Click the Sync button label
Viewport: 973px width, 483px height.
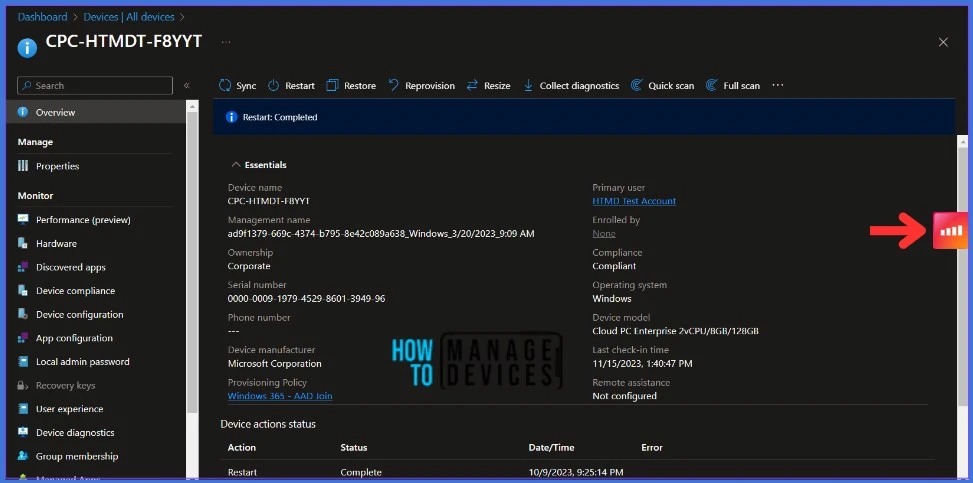point(246,86)
